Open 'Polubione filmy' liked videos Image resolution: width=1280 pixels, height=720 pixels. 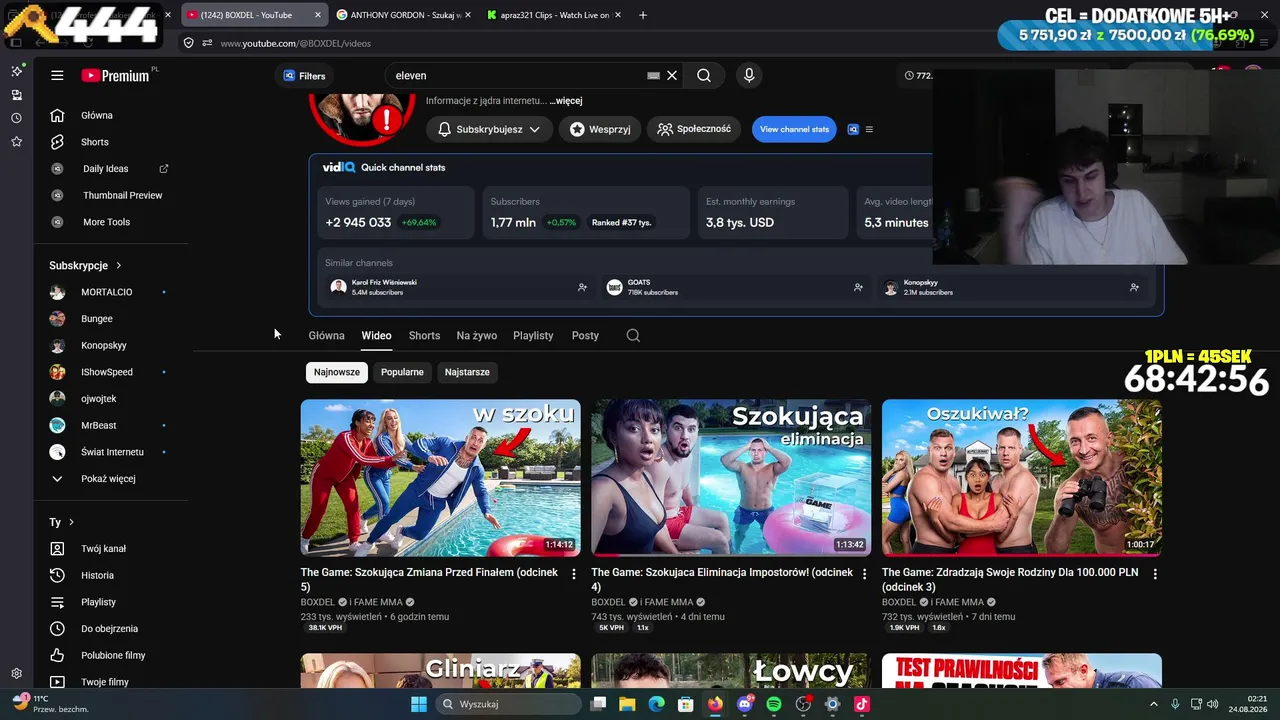click(111, 655)
